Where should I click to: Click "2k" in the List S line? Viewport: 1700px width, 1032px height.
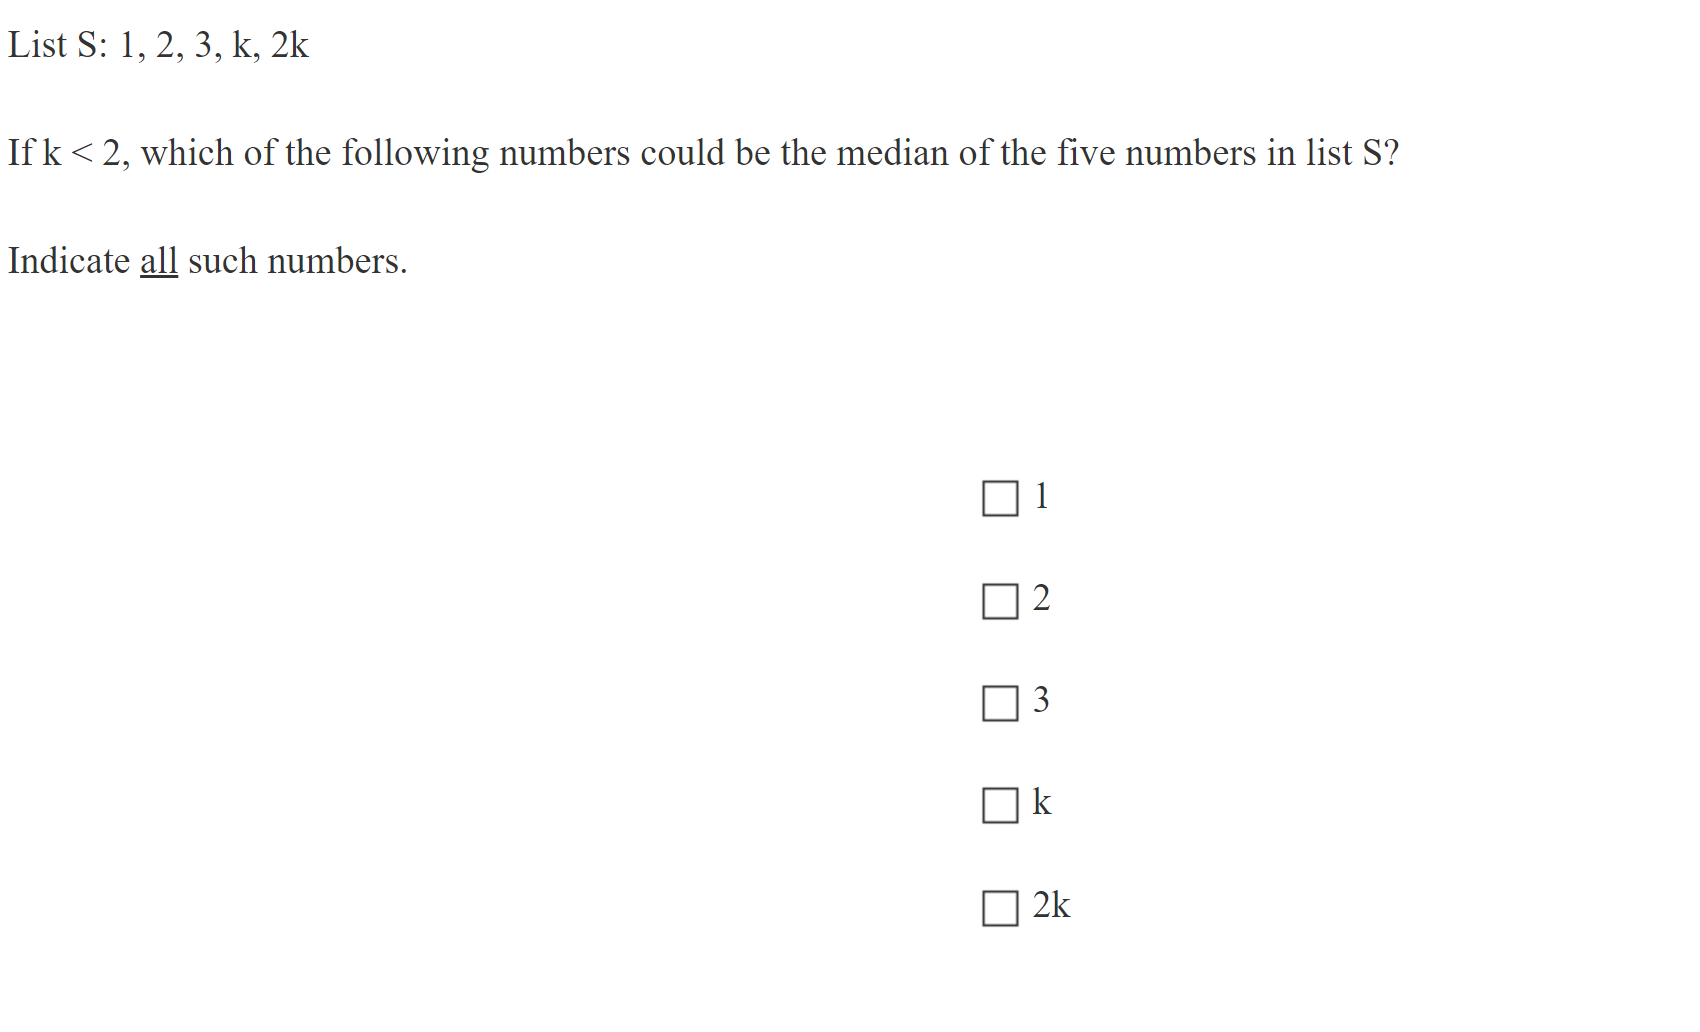pos(290,45)
